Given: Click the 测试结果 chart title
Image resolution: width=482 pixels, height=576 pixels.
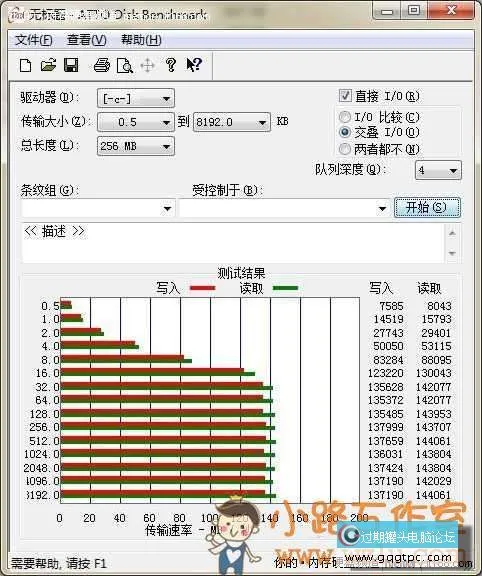Looking at the screenshot, I should pyautogui.click(x=241, y=273).
